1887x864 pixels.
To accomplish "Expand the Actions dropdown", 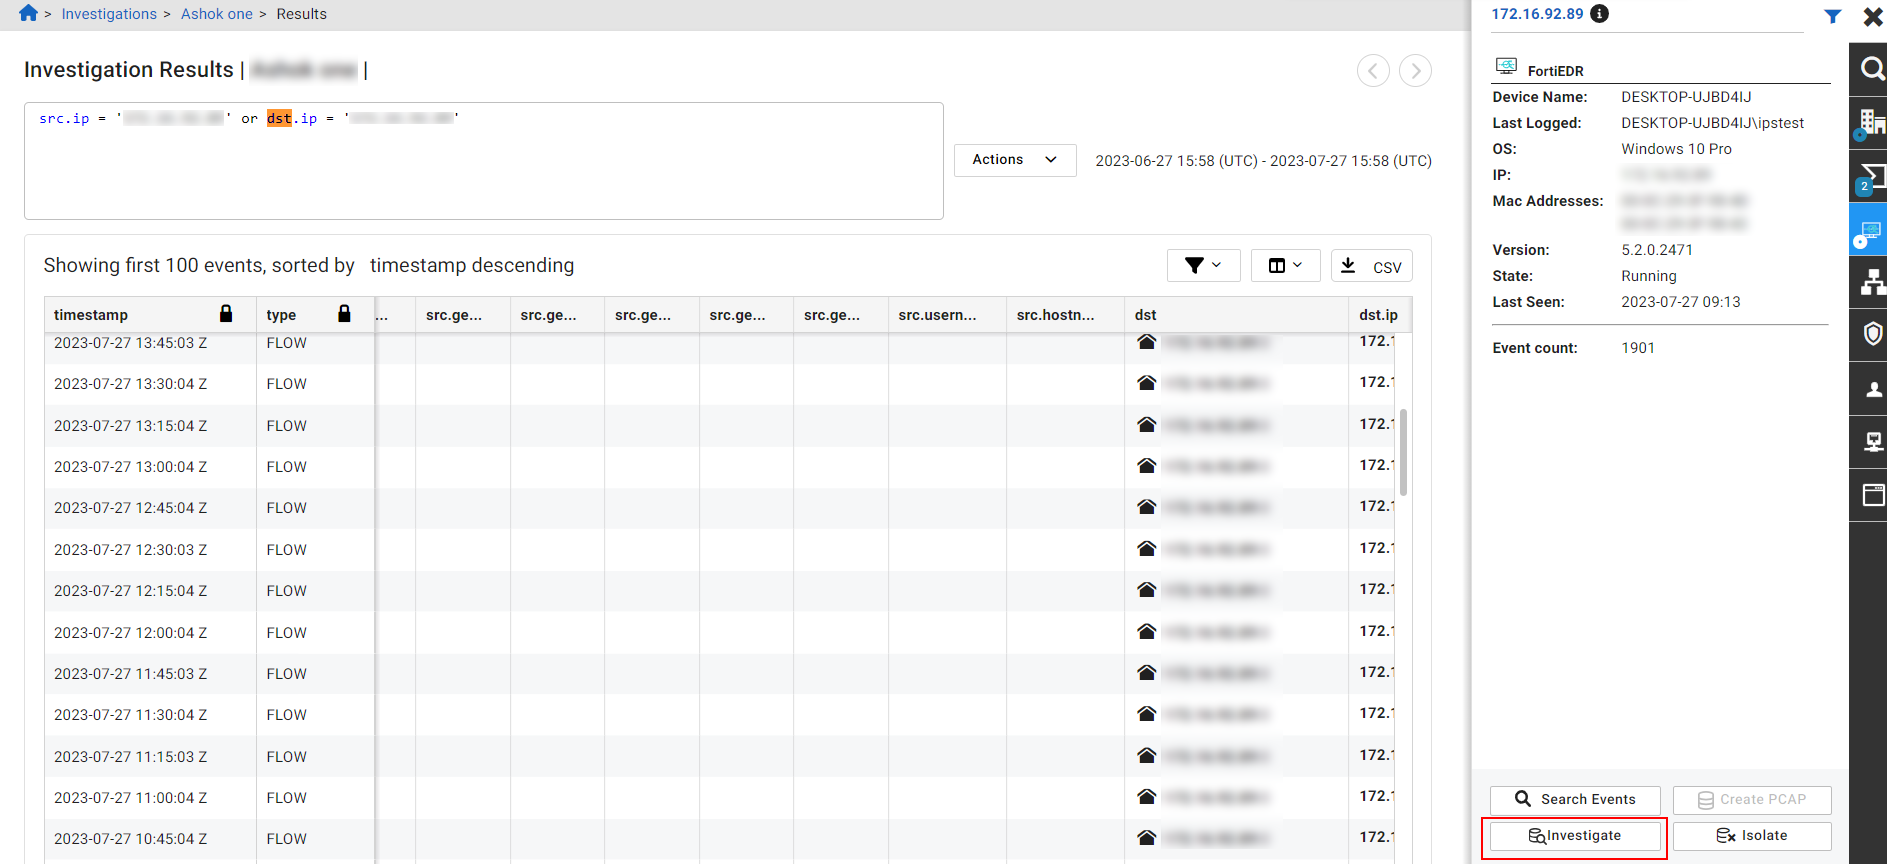I will (x=1015, y=160).
